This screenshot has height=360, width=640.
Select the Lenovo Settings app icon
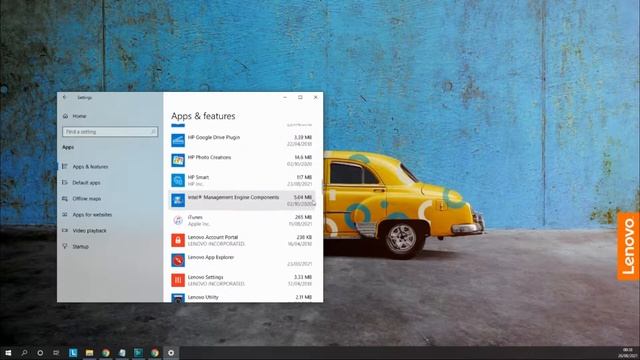pos(178,280)
